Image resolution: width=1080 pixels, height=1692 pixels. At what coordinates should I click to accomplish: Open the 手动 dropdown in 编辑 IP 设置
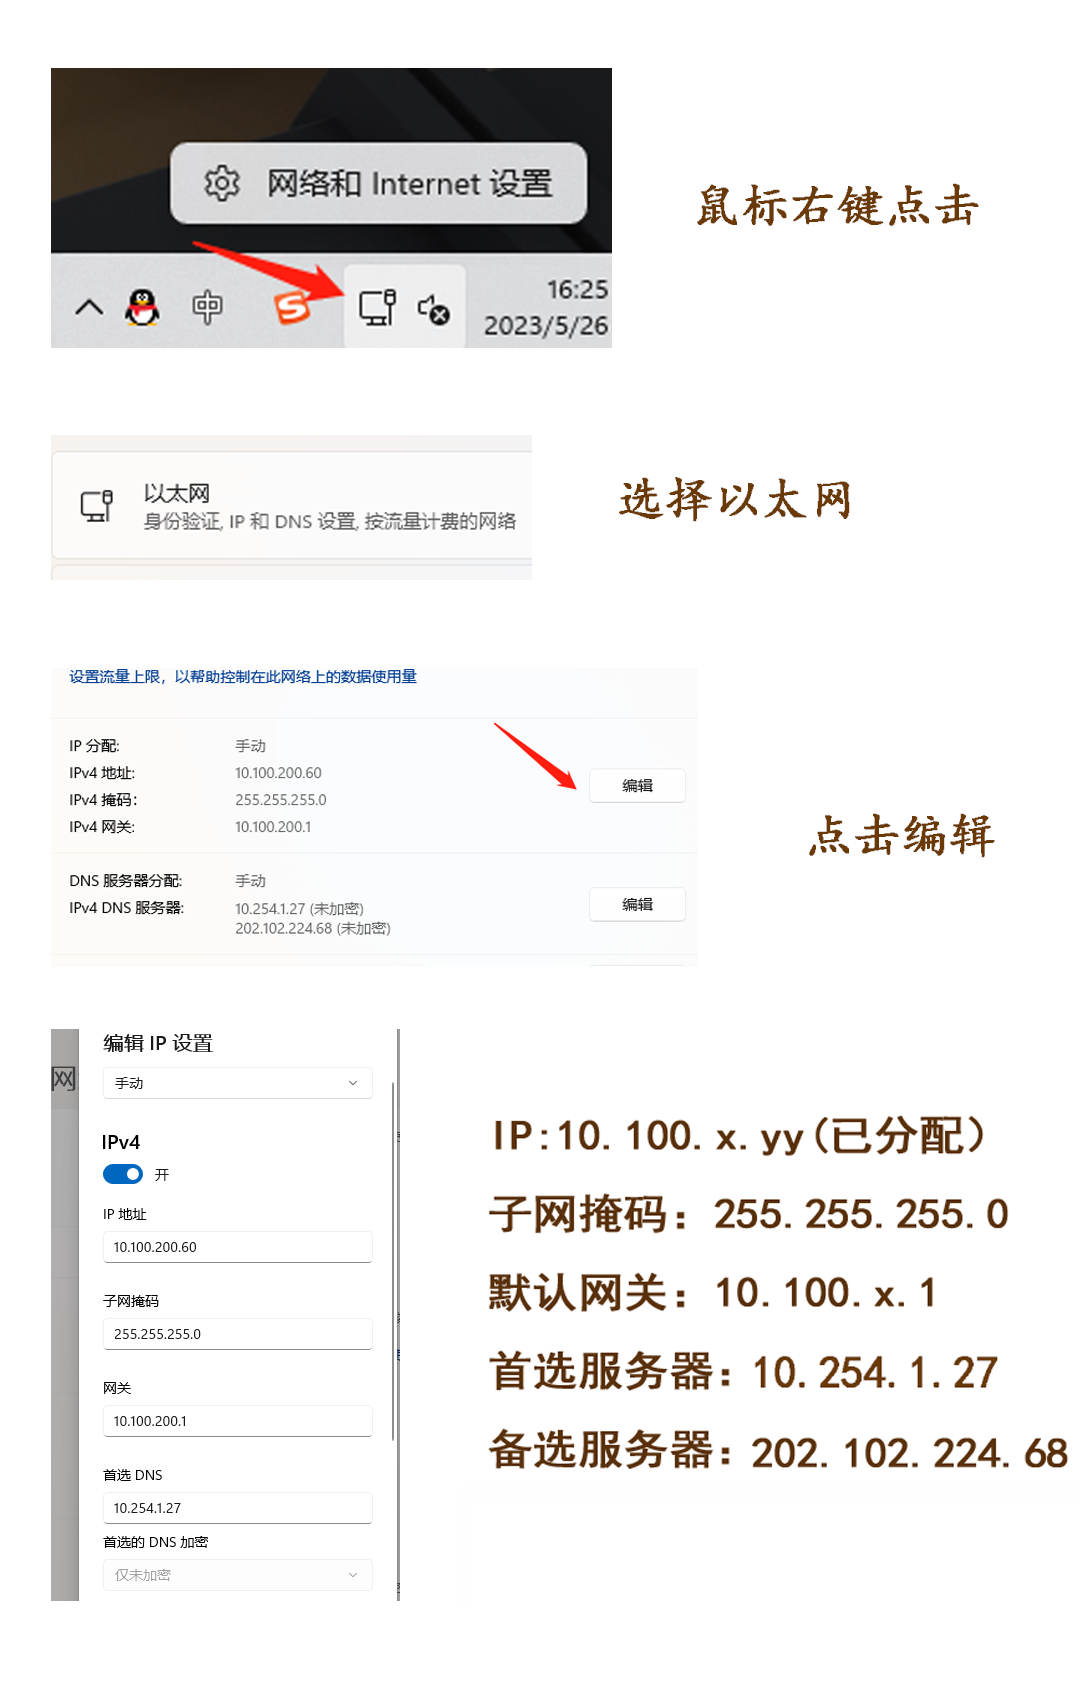(237, 1083)
